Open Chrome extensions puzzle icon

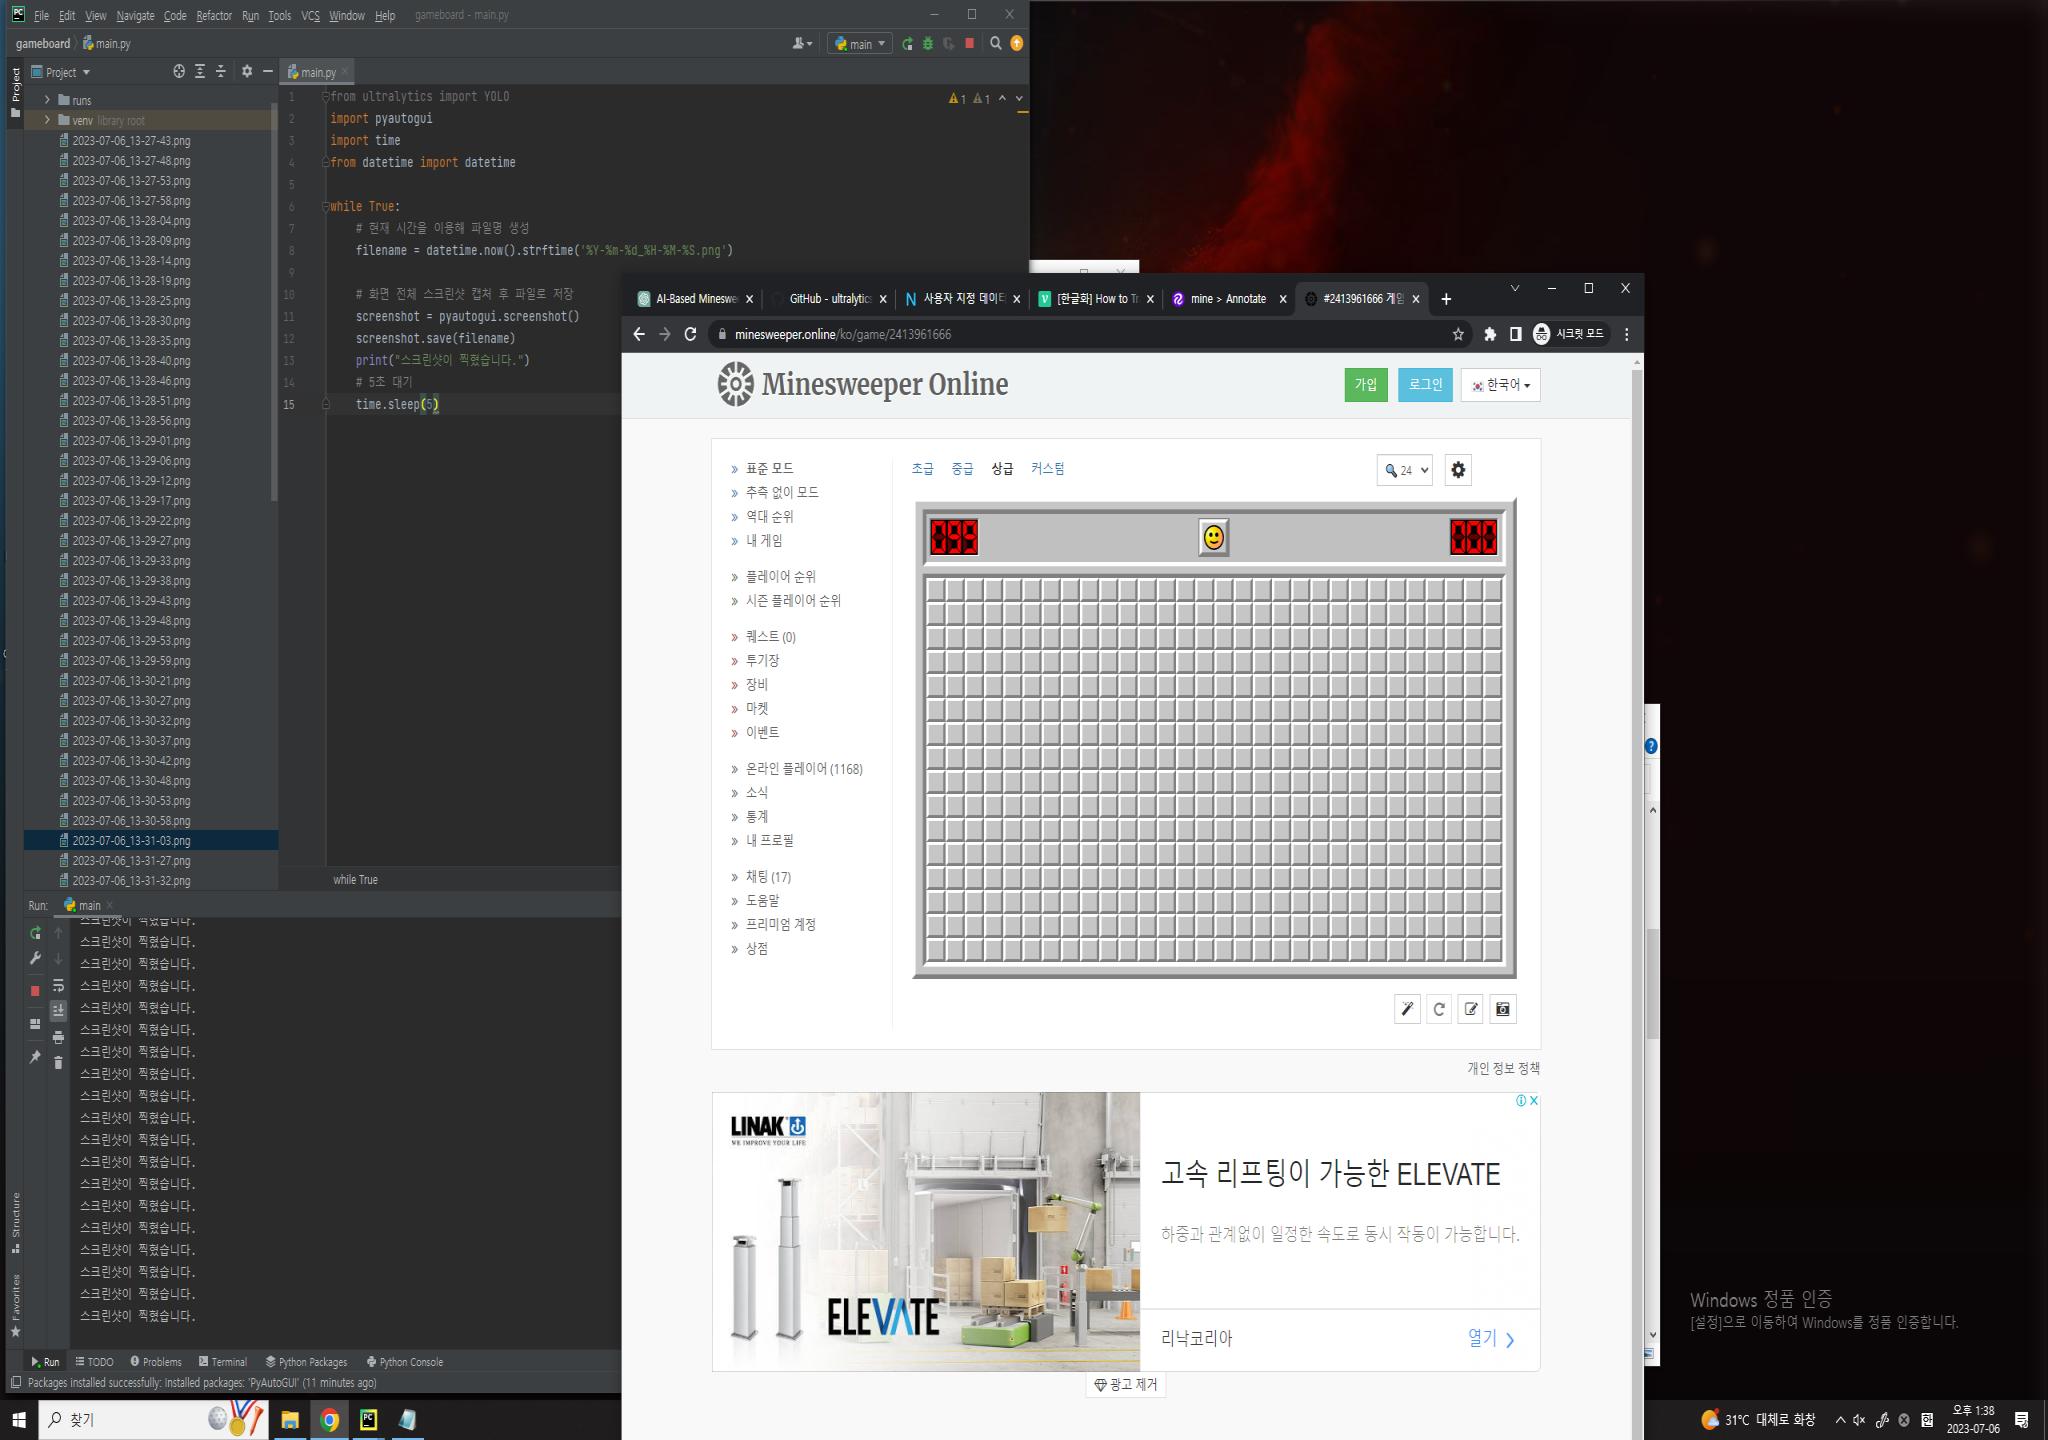(1490, 334)
